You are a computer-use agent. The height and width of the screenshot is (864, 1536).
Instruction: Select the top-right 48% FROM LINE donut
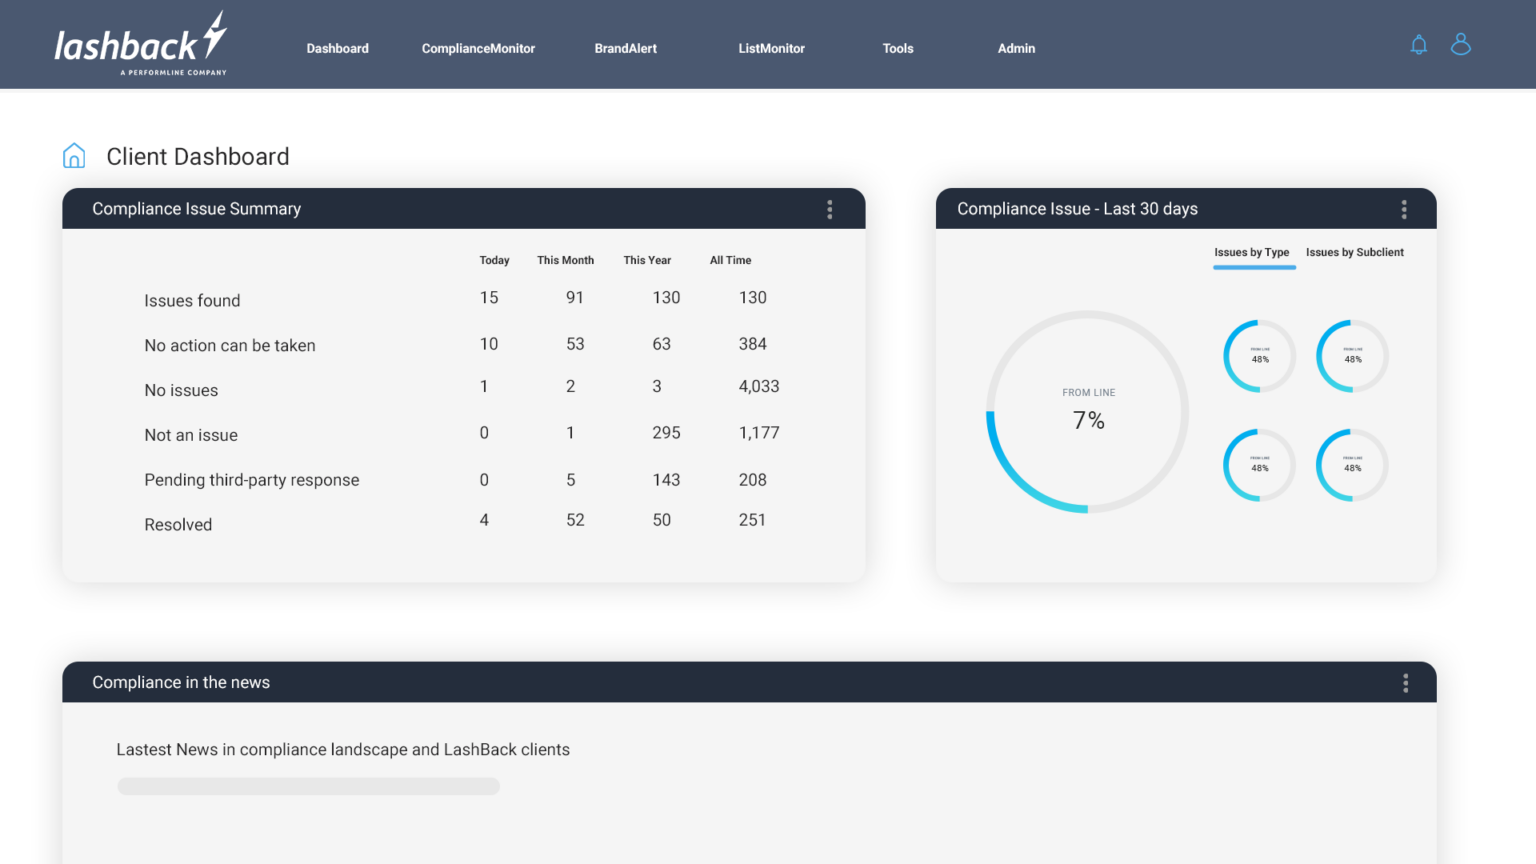pyautogui.click(x=1351, y=355)
